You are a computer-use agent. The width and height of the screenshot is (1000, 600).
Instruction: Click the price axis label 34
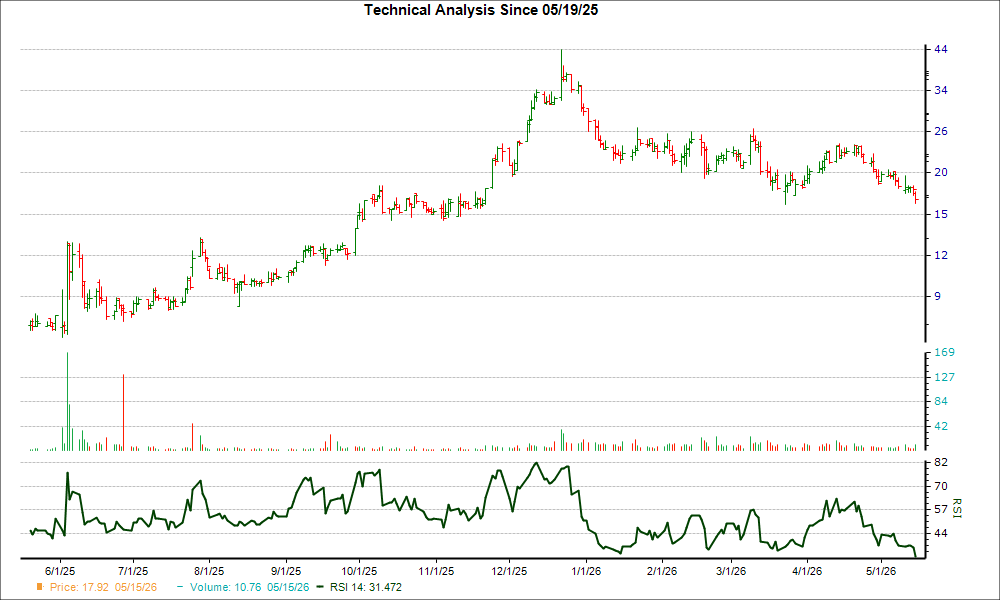[x=941, y=91]
